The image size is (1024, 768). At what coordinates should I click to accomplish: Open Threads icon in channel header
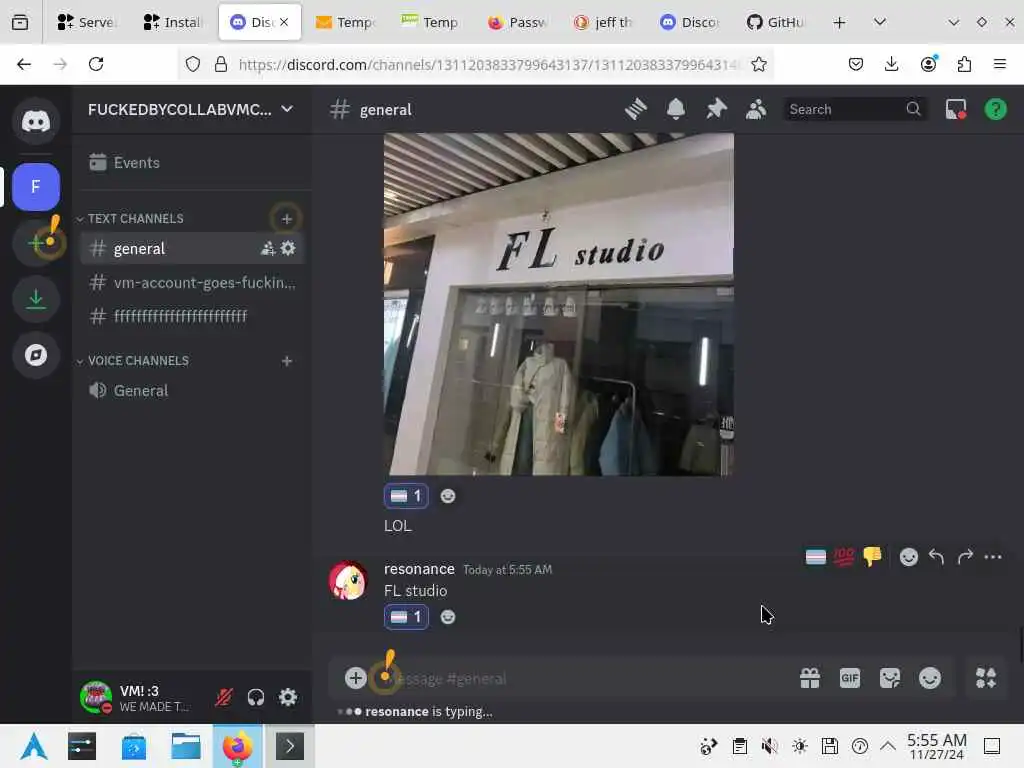click(635, 109)
